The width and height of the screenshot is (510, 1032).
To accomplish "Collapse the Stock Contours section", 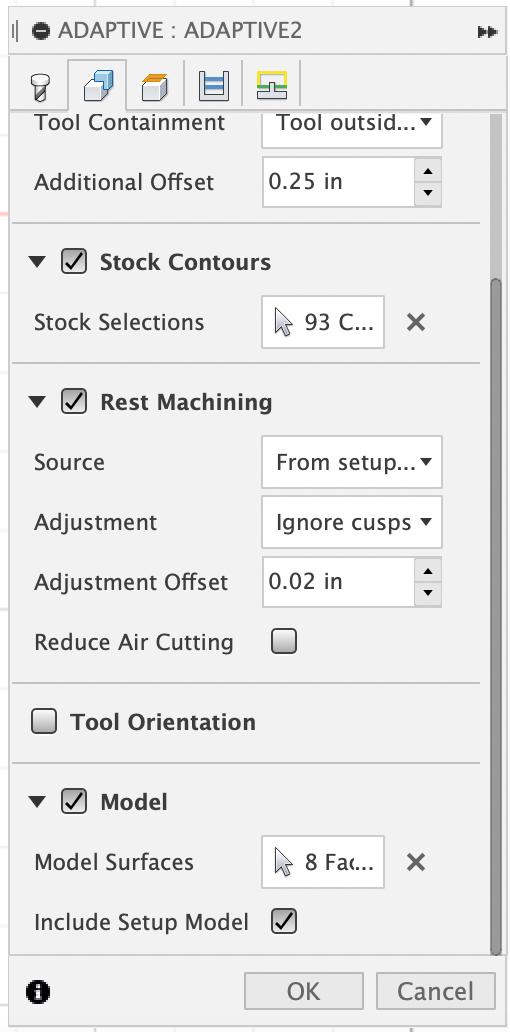I will [38, 262].
